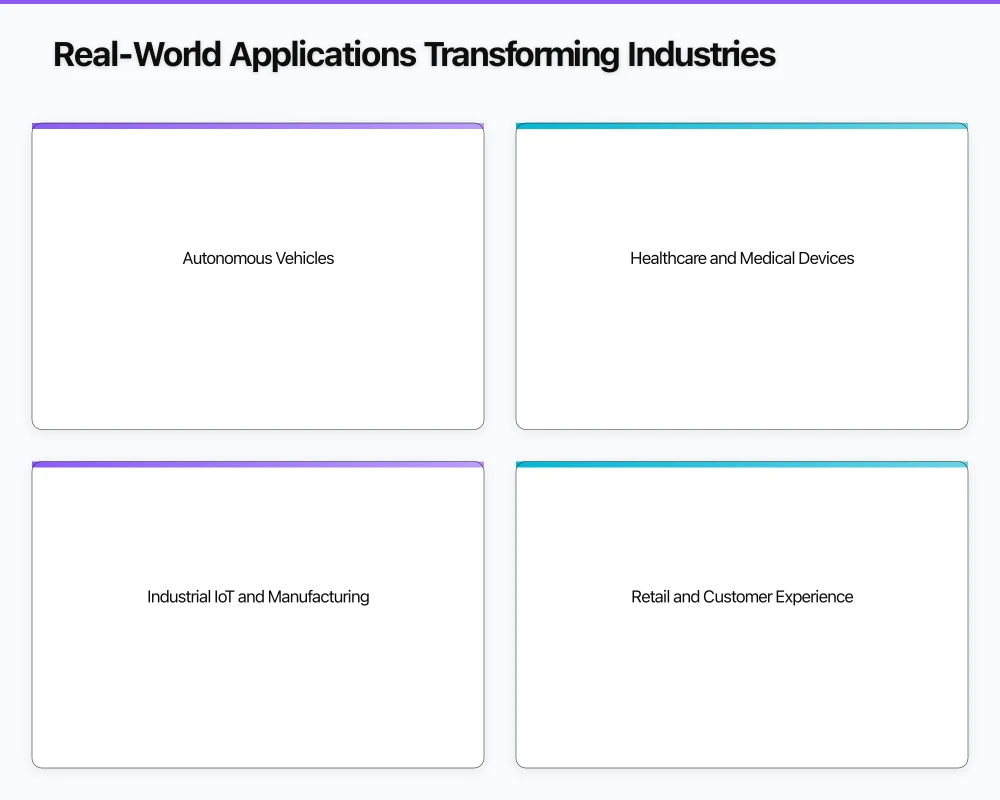Select the Industrial IoT and Manufacturing label
Viewport: 1000px width, 800px height.
pos(258,597)
